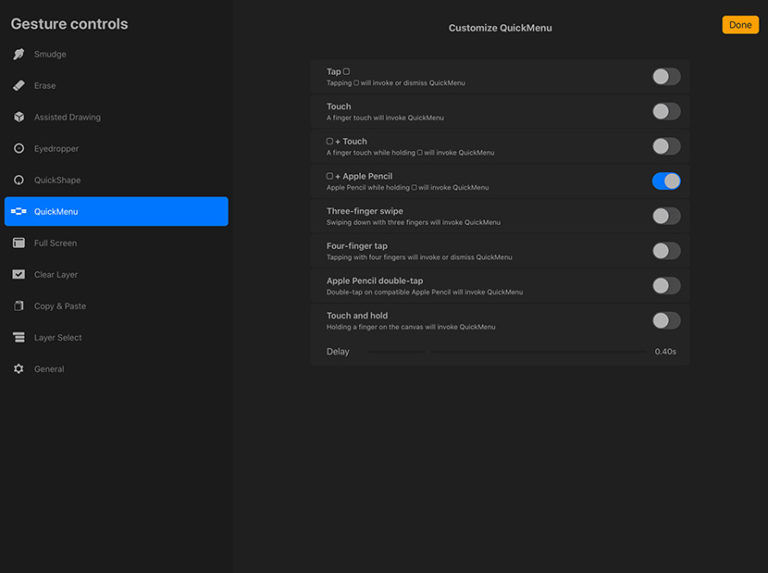
Task: Open Copy & Paste gesture settings
Action: 116,306
